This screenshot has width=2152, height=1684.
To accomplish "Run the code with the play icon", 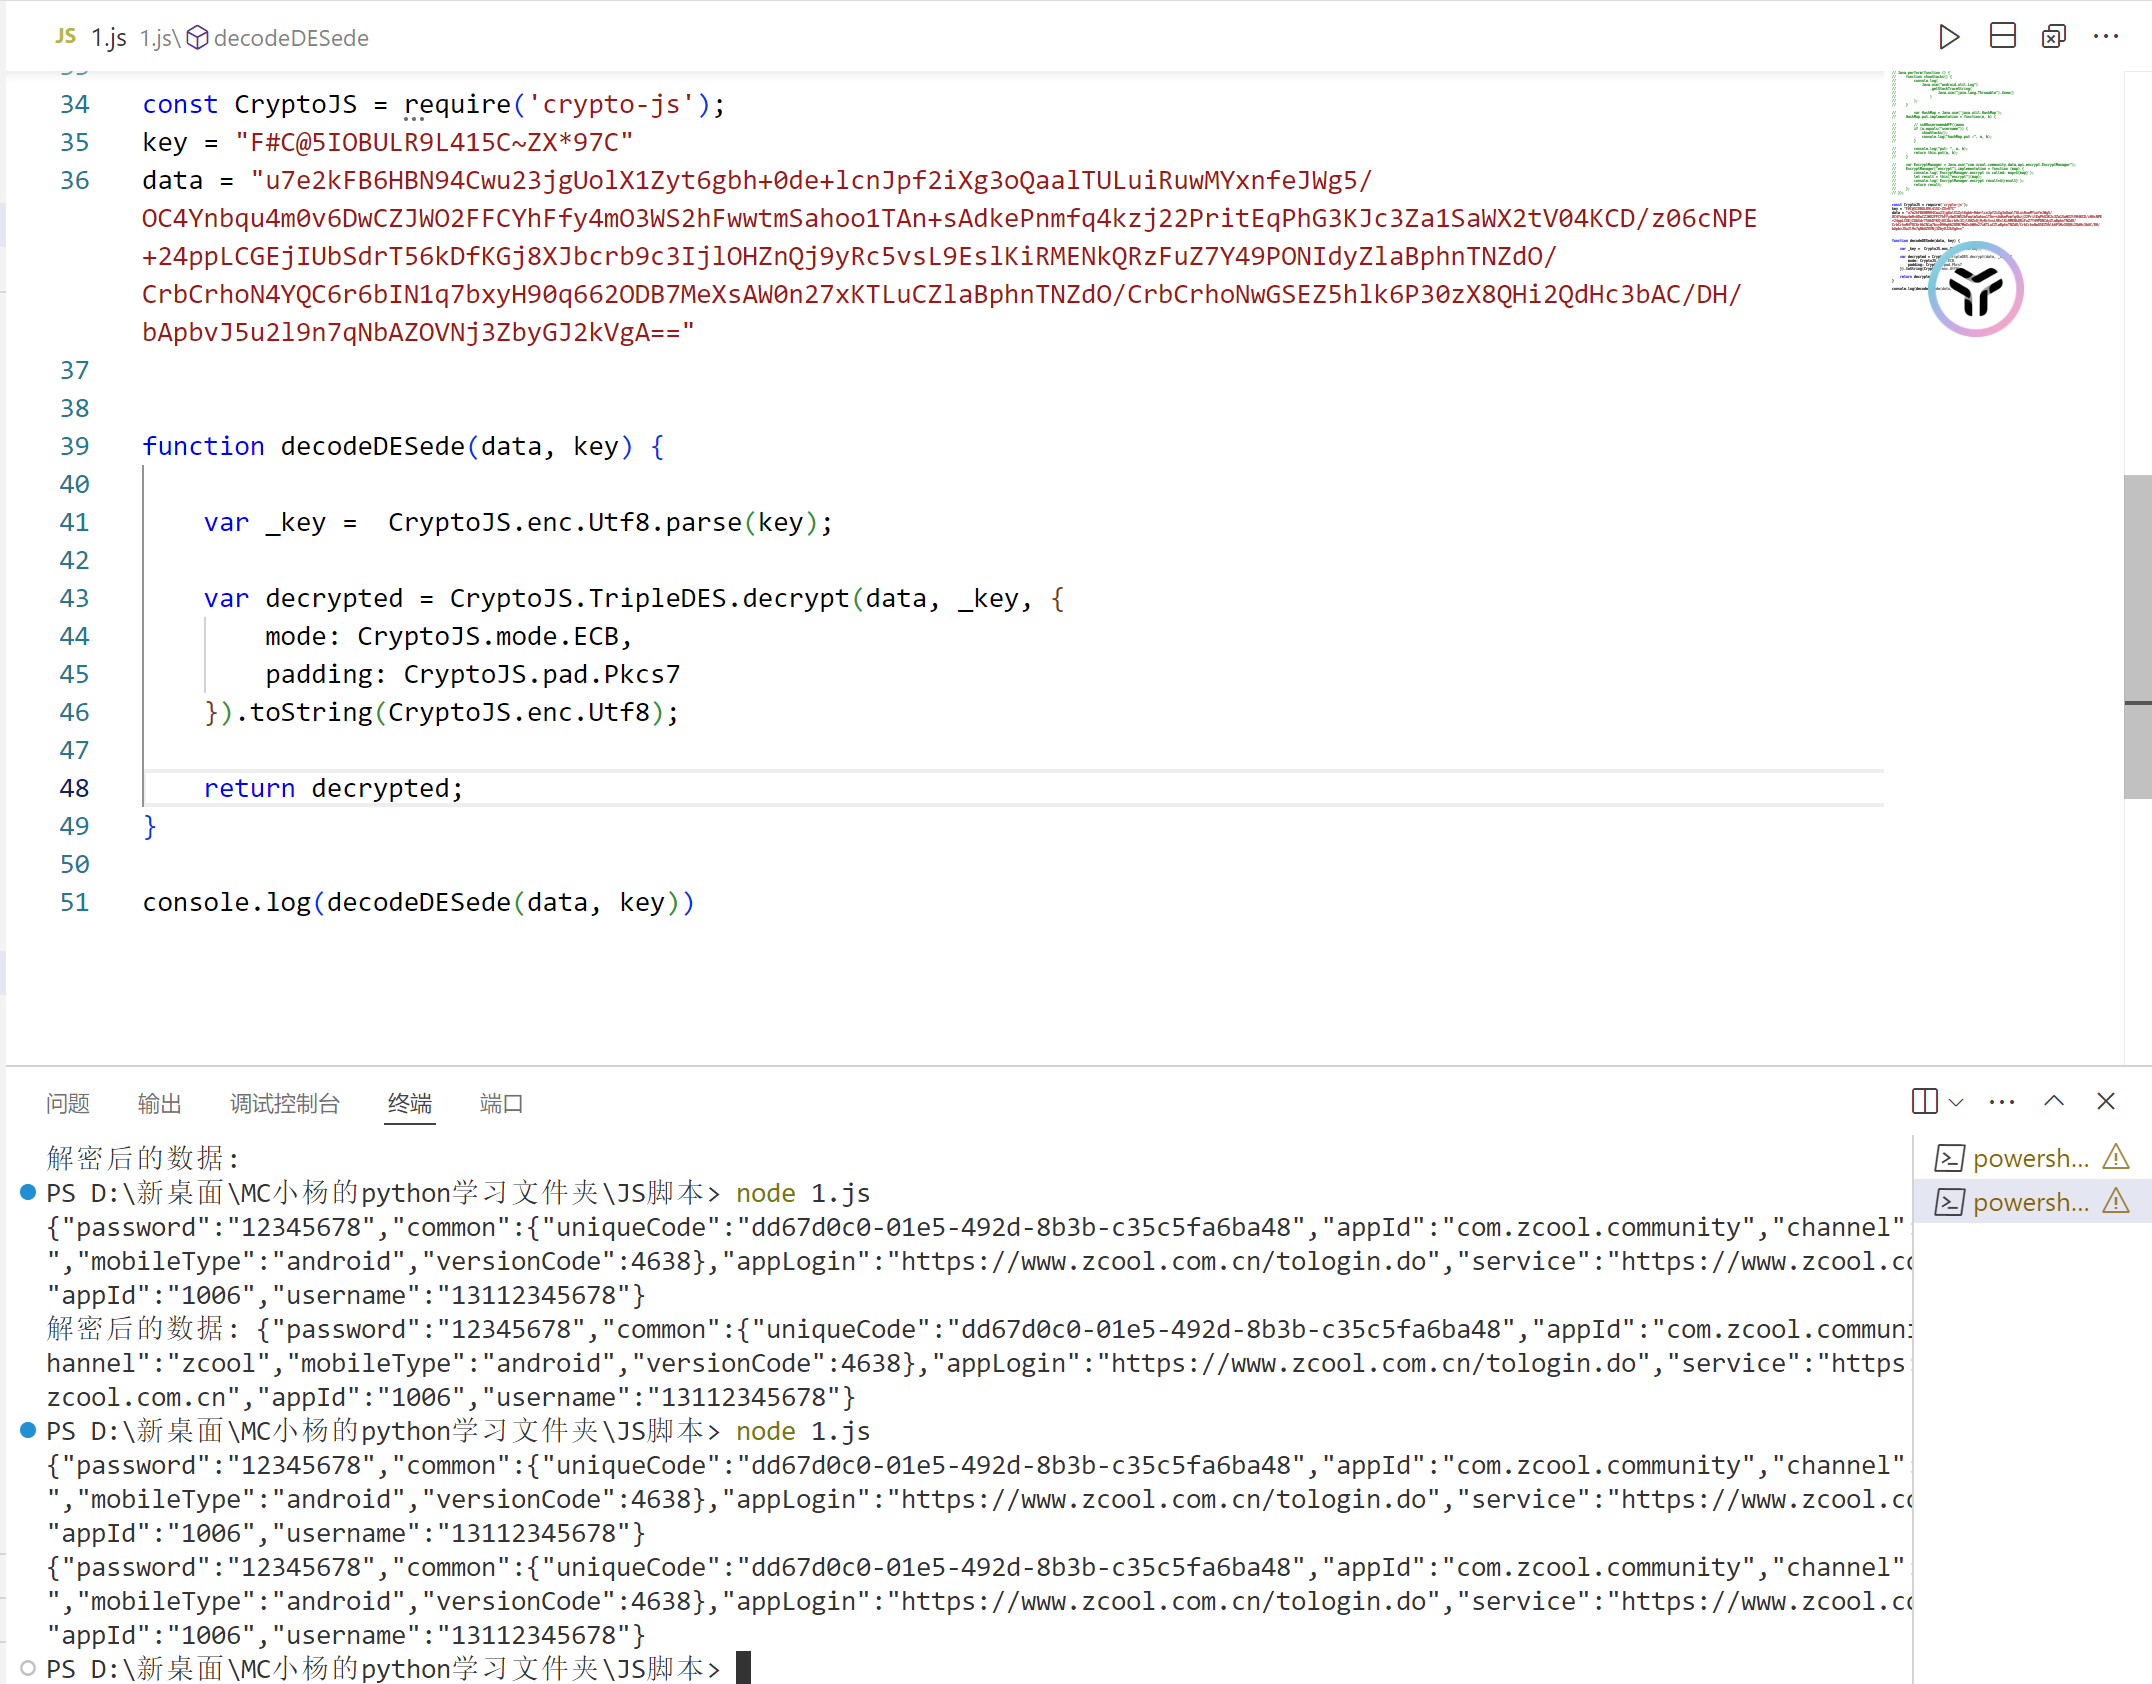I will click(1948, 37).
